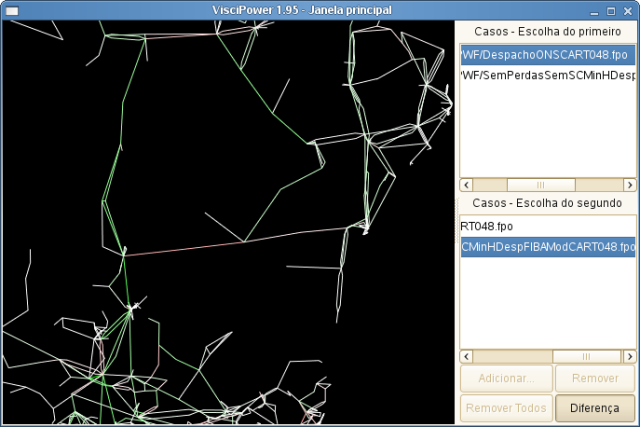The image size is (640, 427).
Task: Click the Remover button
Action: point(595,378)
